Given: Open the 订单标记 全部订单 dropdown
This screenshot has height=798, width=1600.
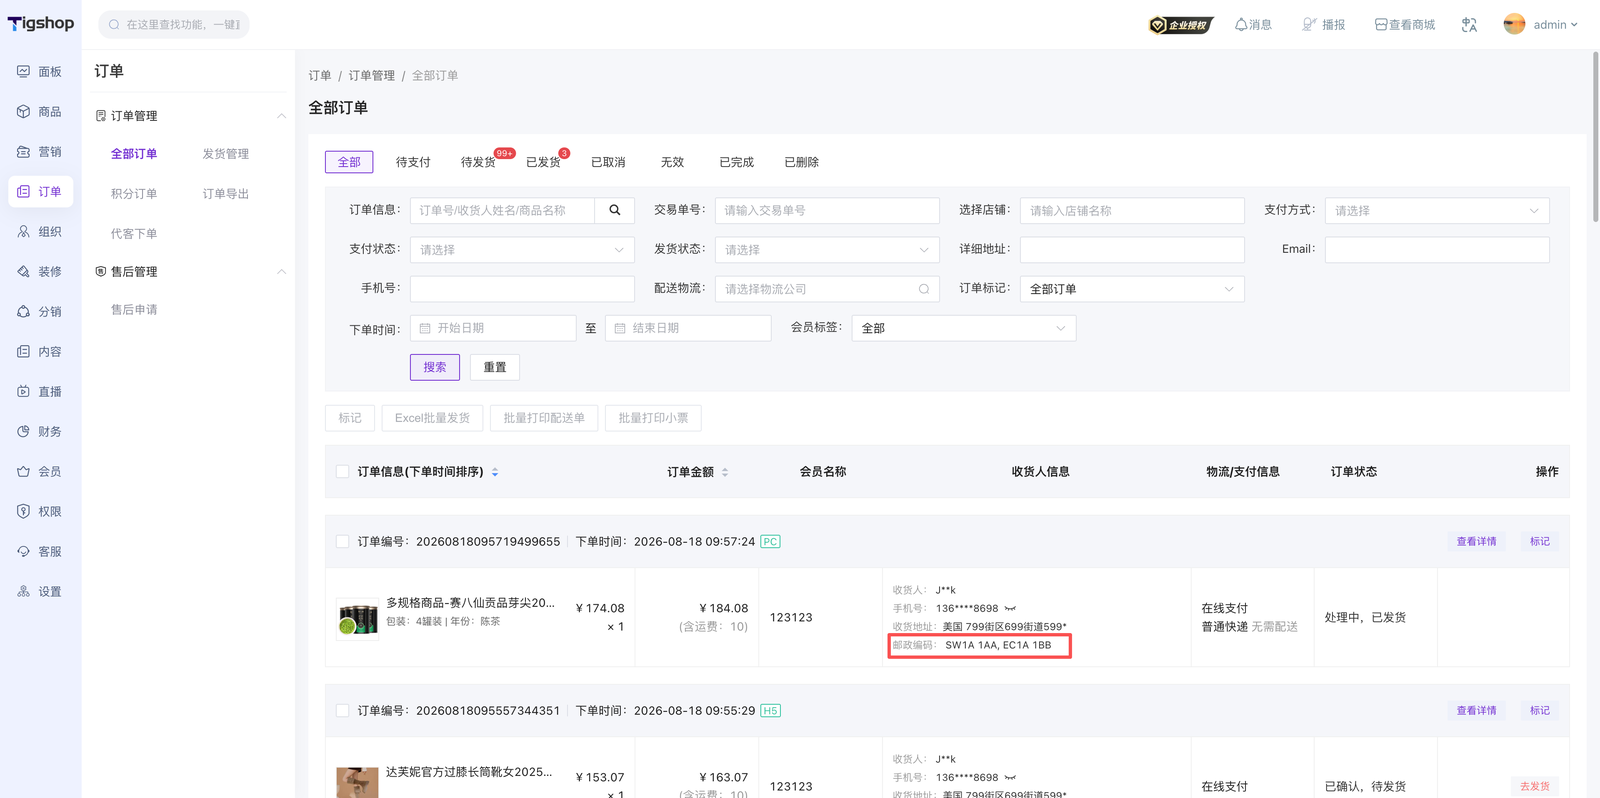Looking at the screenshot, I should point(1132,289).
